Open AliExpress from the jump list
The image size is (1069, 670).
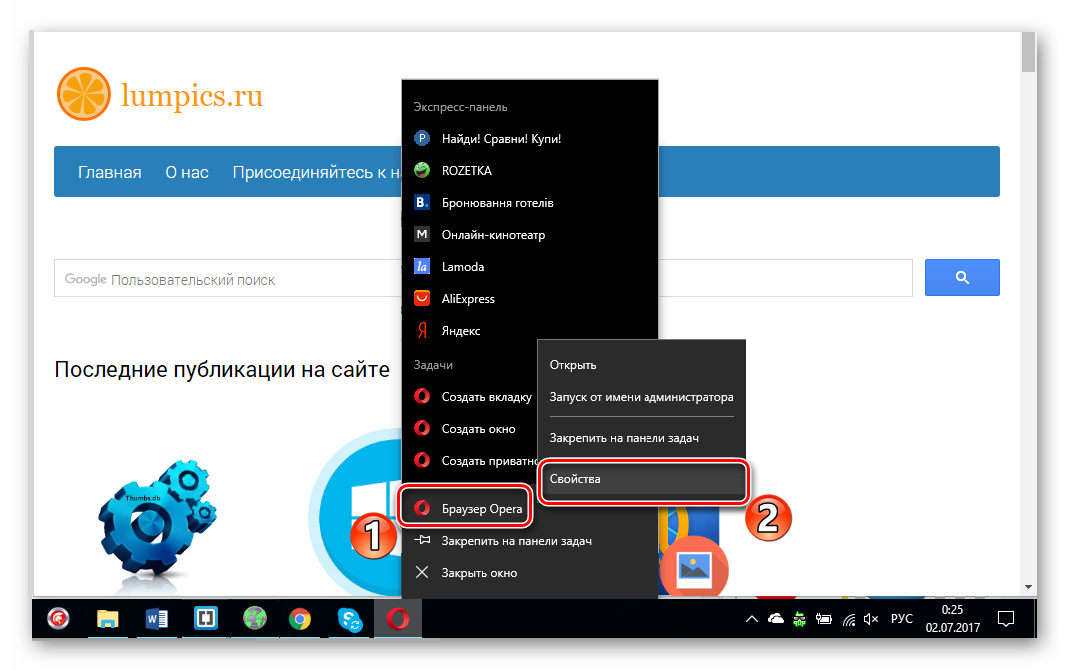click(530, 299)
